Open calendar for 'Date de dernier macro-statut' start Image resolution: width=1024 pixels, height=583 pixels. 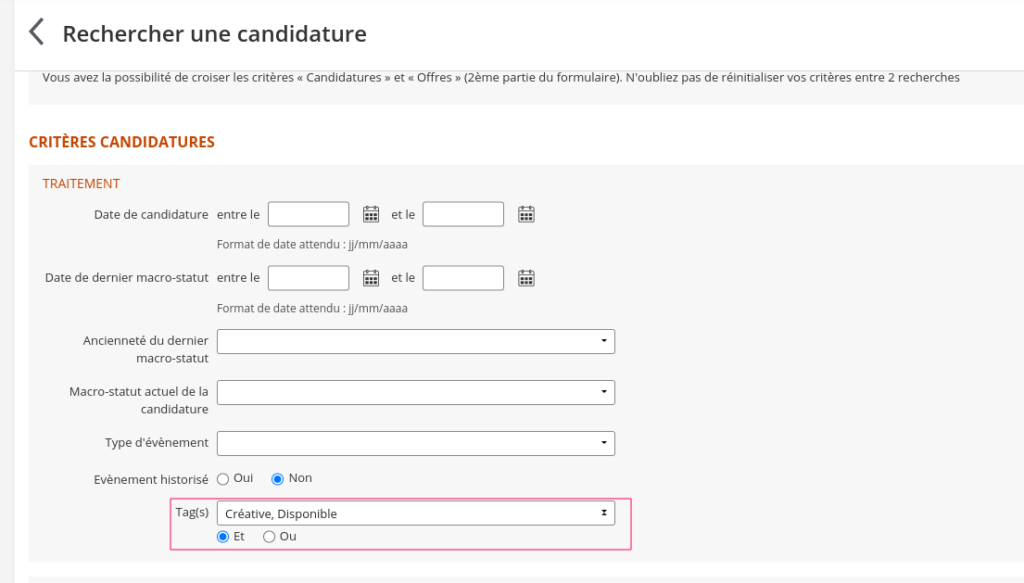(370, 278)
